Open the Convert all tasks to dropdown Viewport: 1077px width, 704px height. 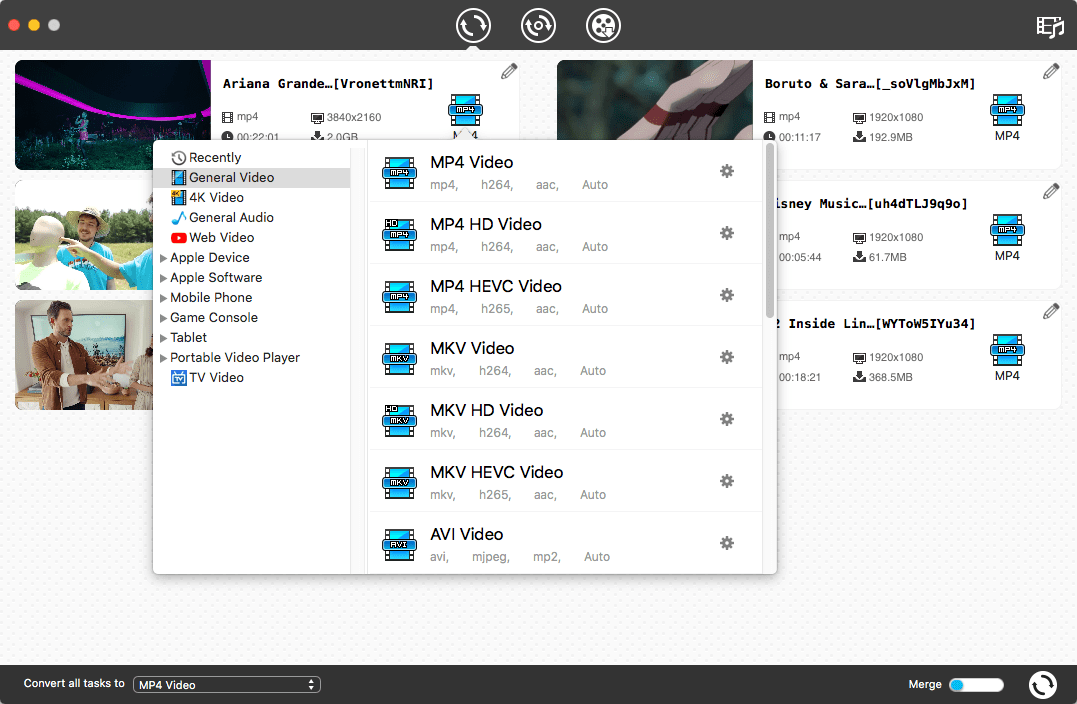coord(227,685)
